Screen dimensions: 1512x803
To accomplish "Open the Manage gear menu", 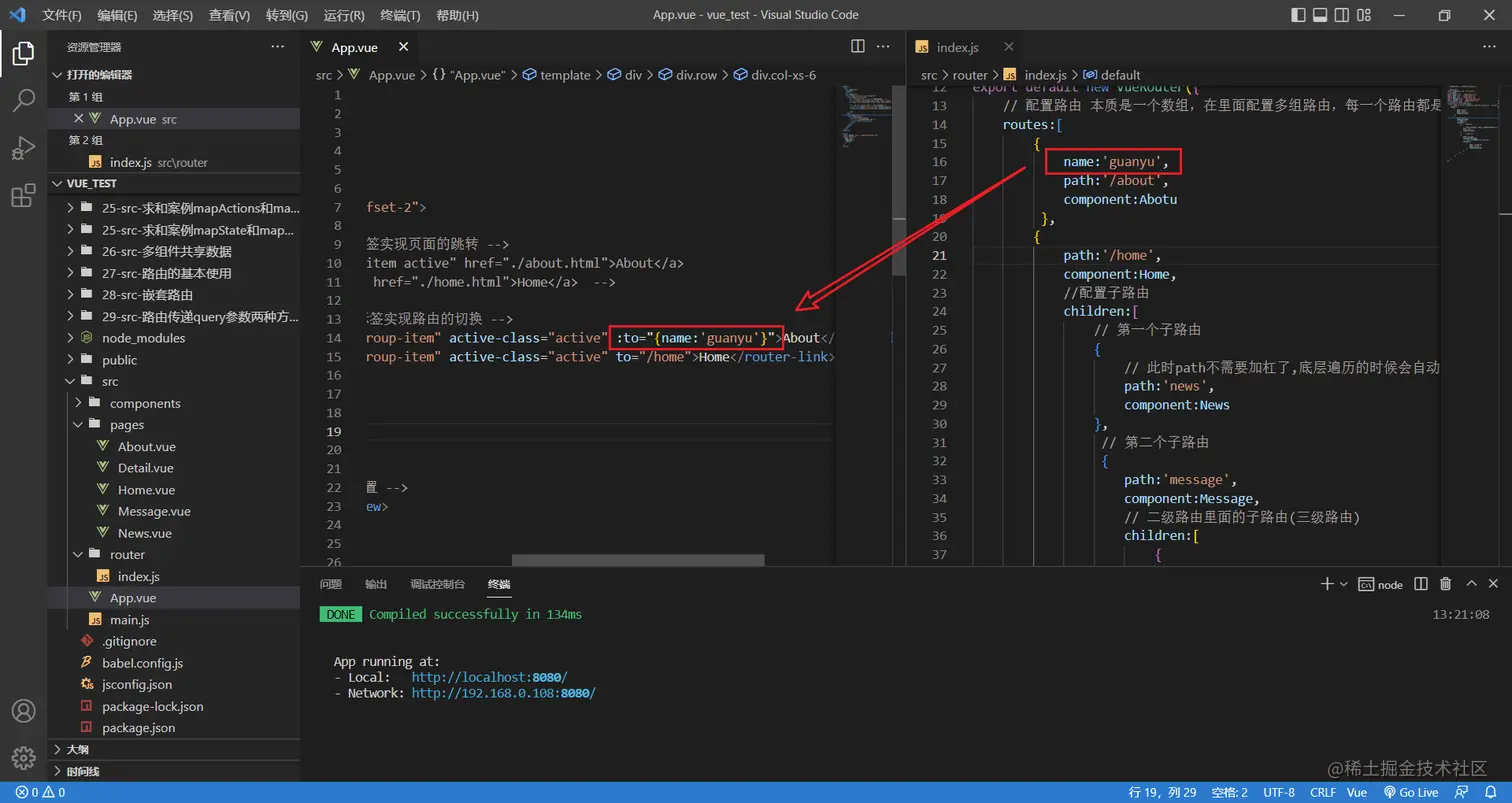I will click(x=23, y=757).
